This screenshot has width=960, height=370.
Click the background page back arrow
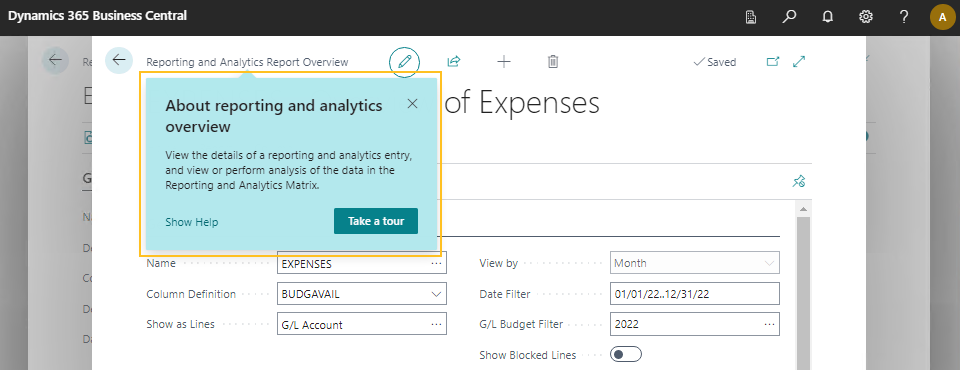point(56,60)
